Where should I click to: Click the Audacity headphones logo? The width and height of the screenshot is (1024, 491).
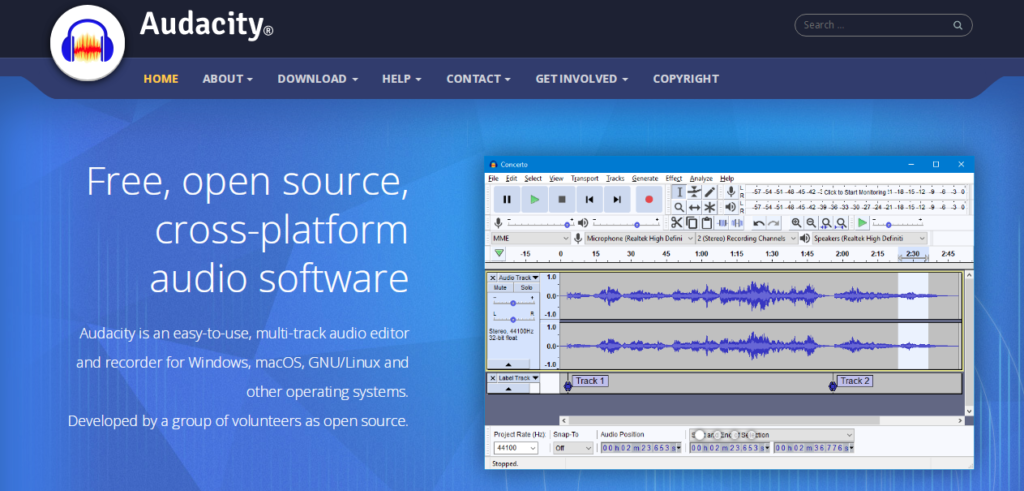pos(88,43)
